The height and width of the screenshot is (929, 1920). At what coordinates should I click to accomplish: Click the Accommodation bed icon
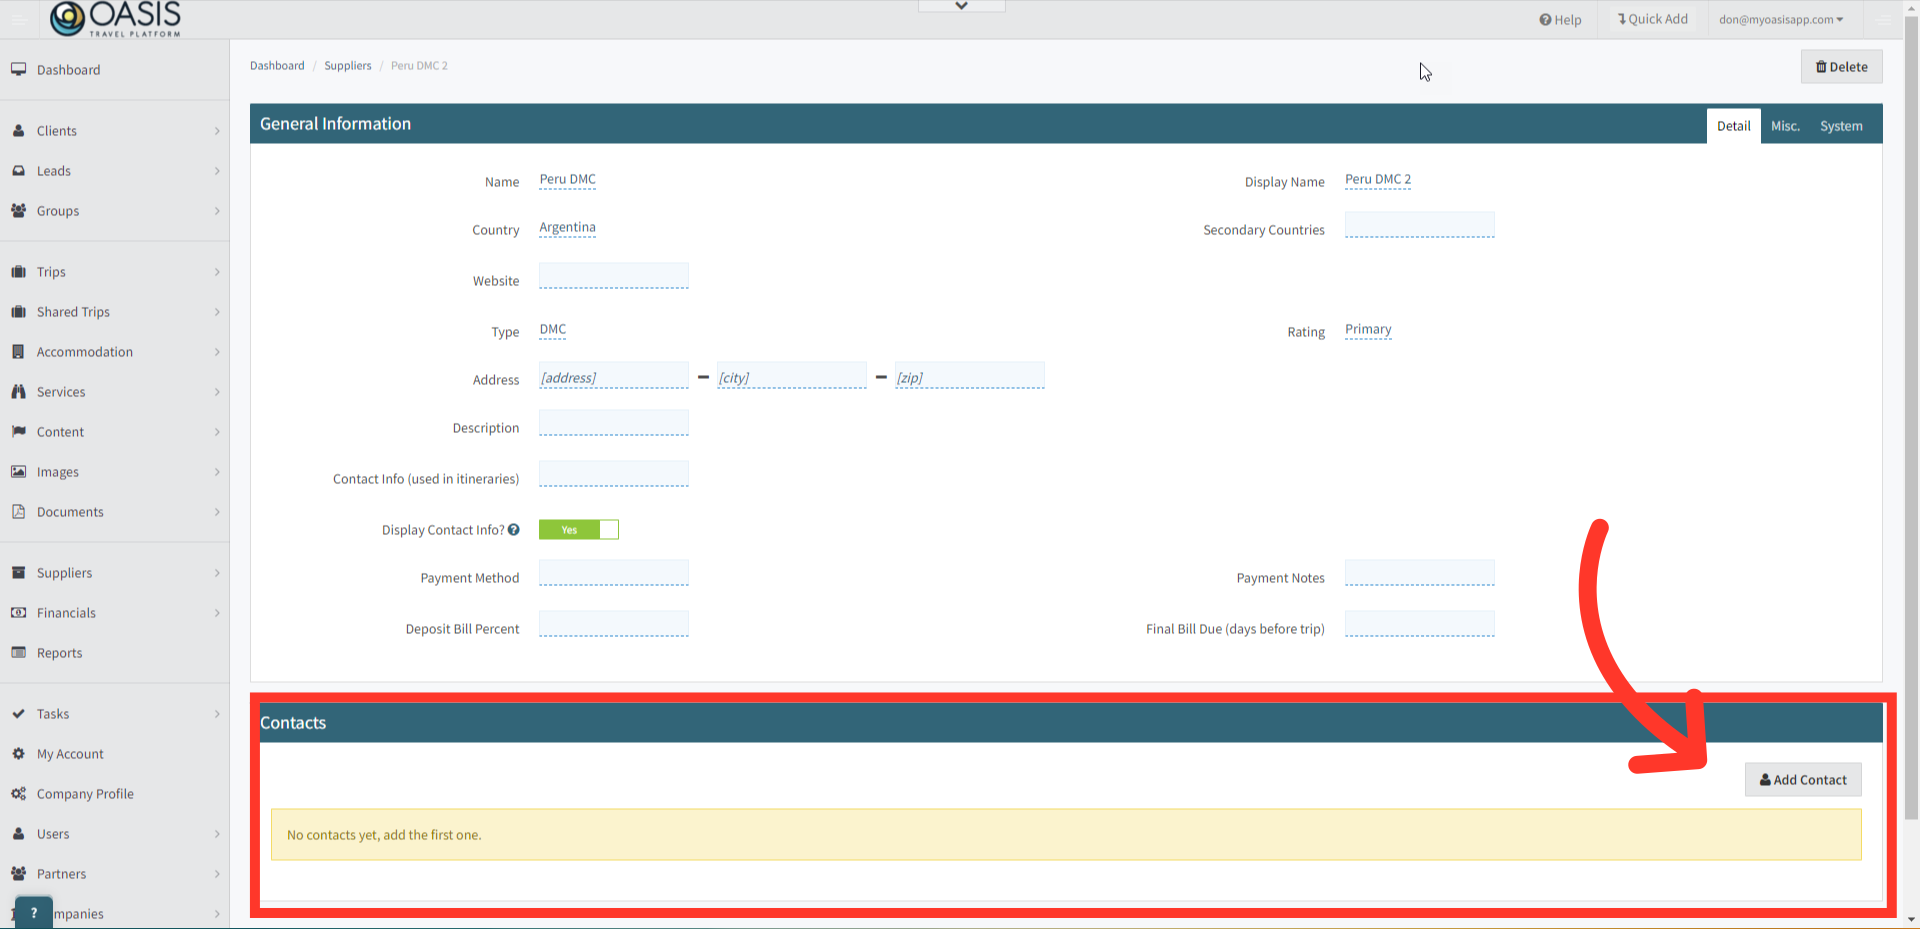20,351
